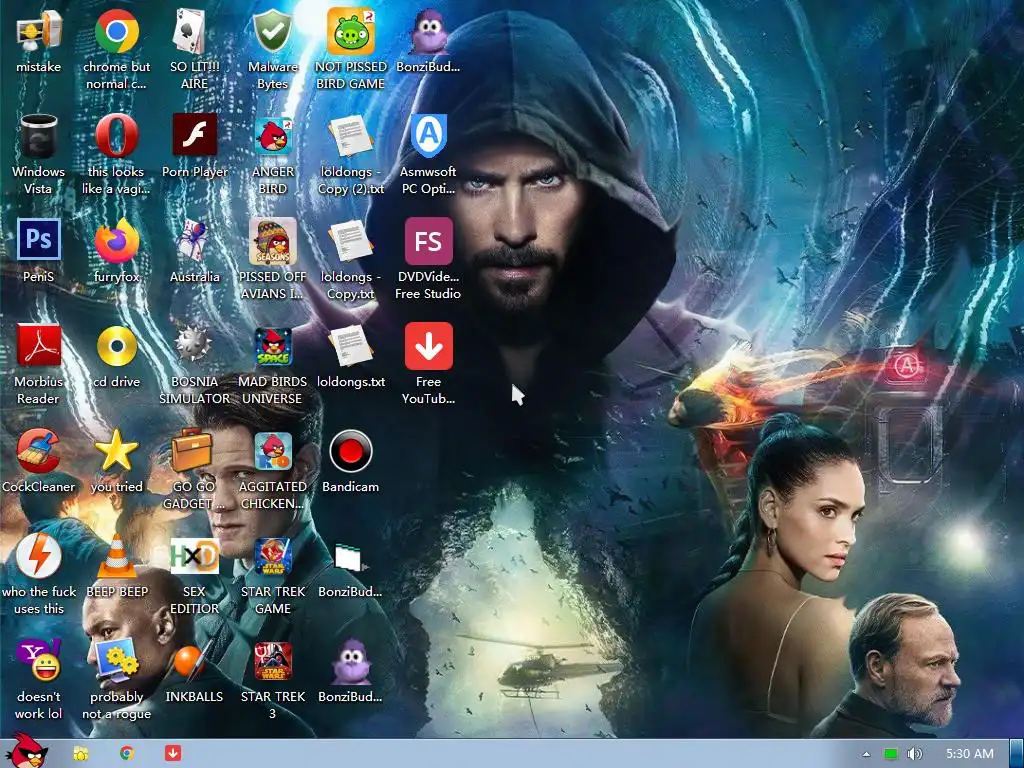The height and width of the screenshot is (768, 1024).
Task: Open the 'STAR TREK 3' icon
Action: 272,660
